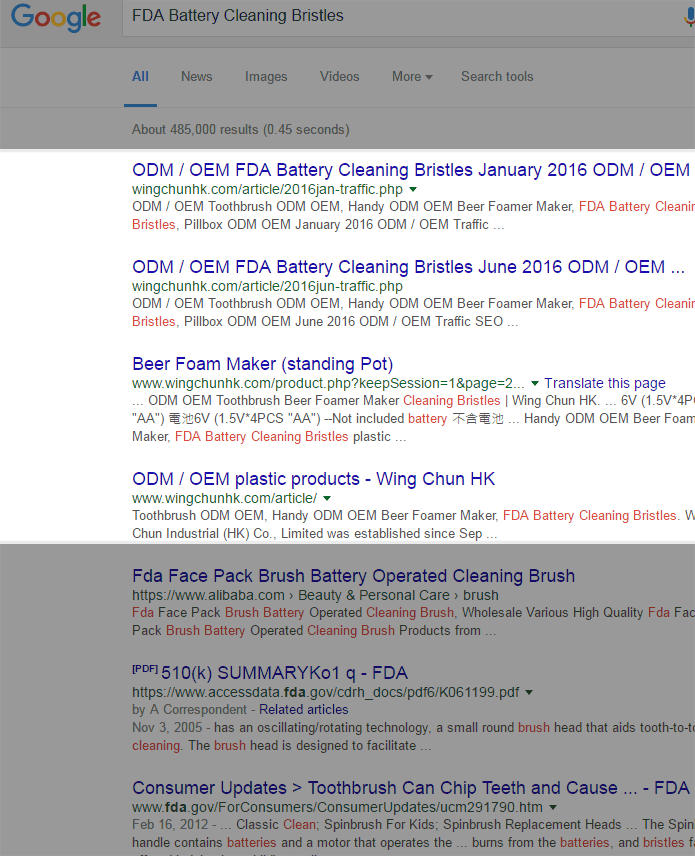Switch to the Images tab
This screenshot has height=856, width=695.
tap(266, 76)
